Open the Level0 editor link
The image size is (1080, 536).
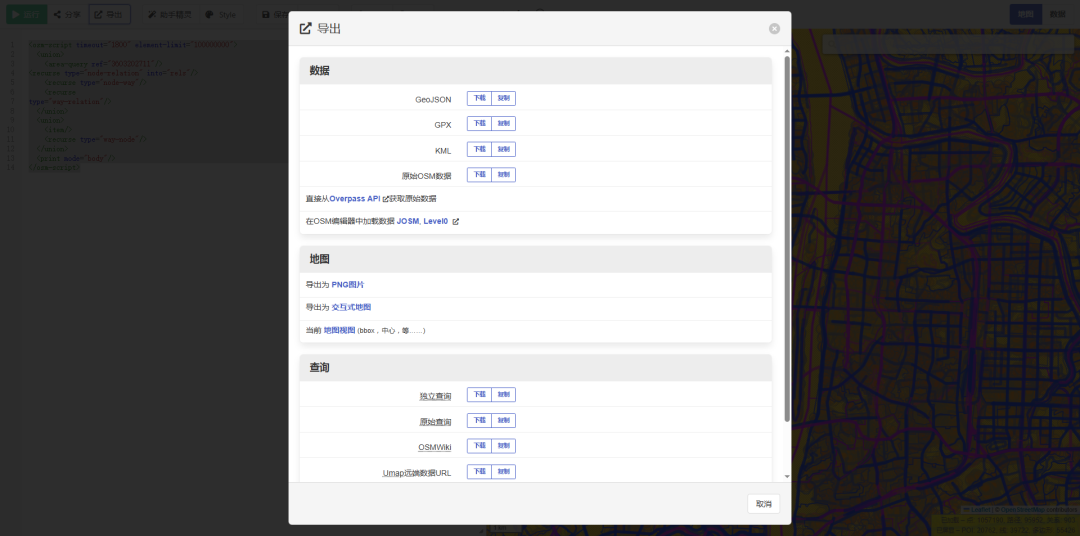tap(435, 221)
